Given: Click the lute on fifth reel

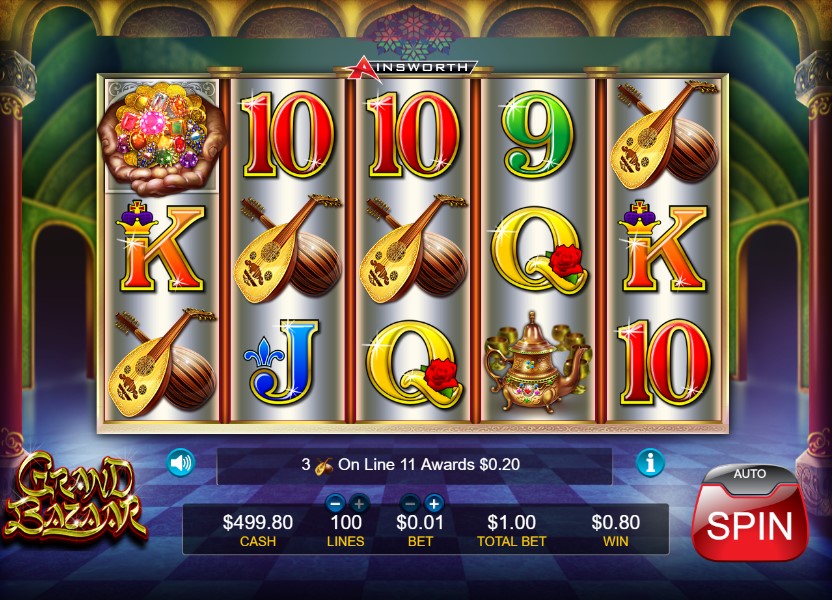Looking at the screenshot, I should click(665, 135).
